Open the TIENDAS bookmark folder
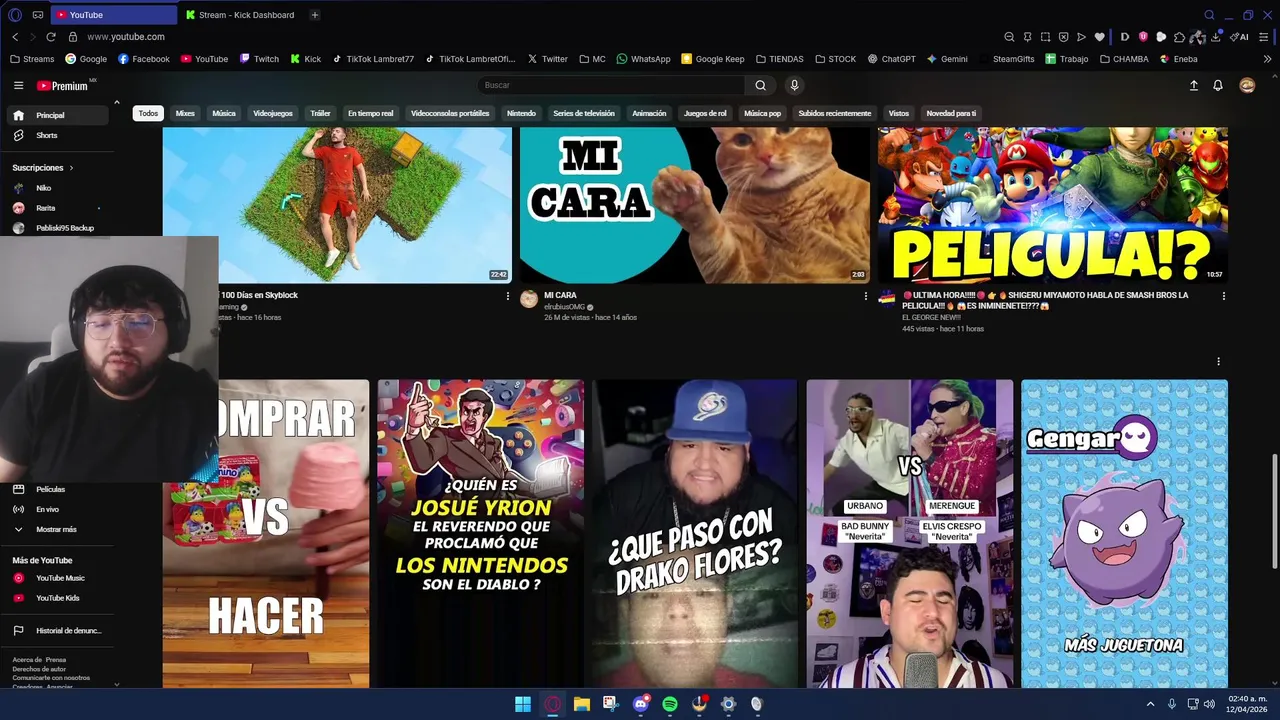 coord(779,59)
